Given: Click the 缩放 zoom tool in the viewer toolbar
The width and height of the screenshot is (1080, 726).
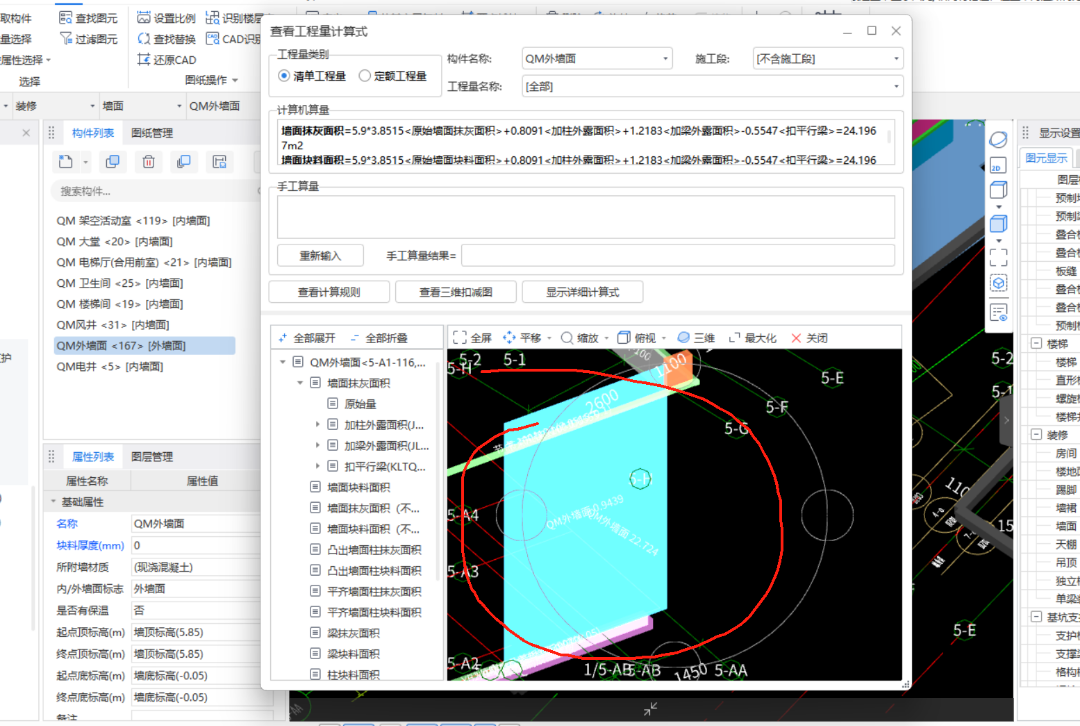Looking at the screenshot, I should coord(579,338).
